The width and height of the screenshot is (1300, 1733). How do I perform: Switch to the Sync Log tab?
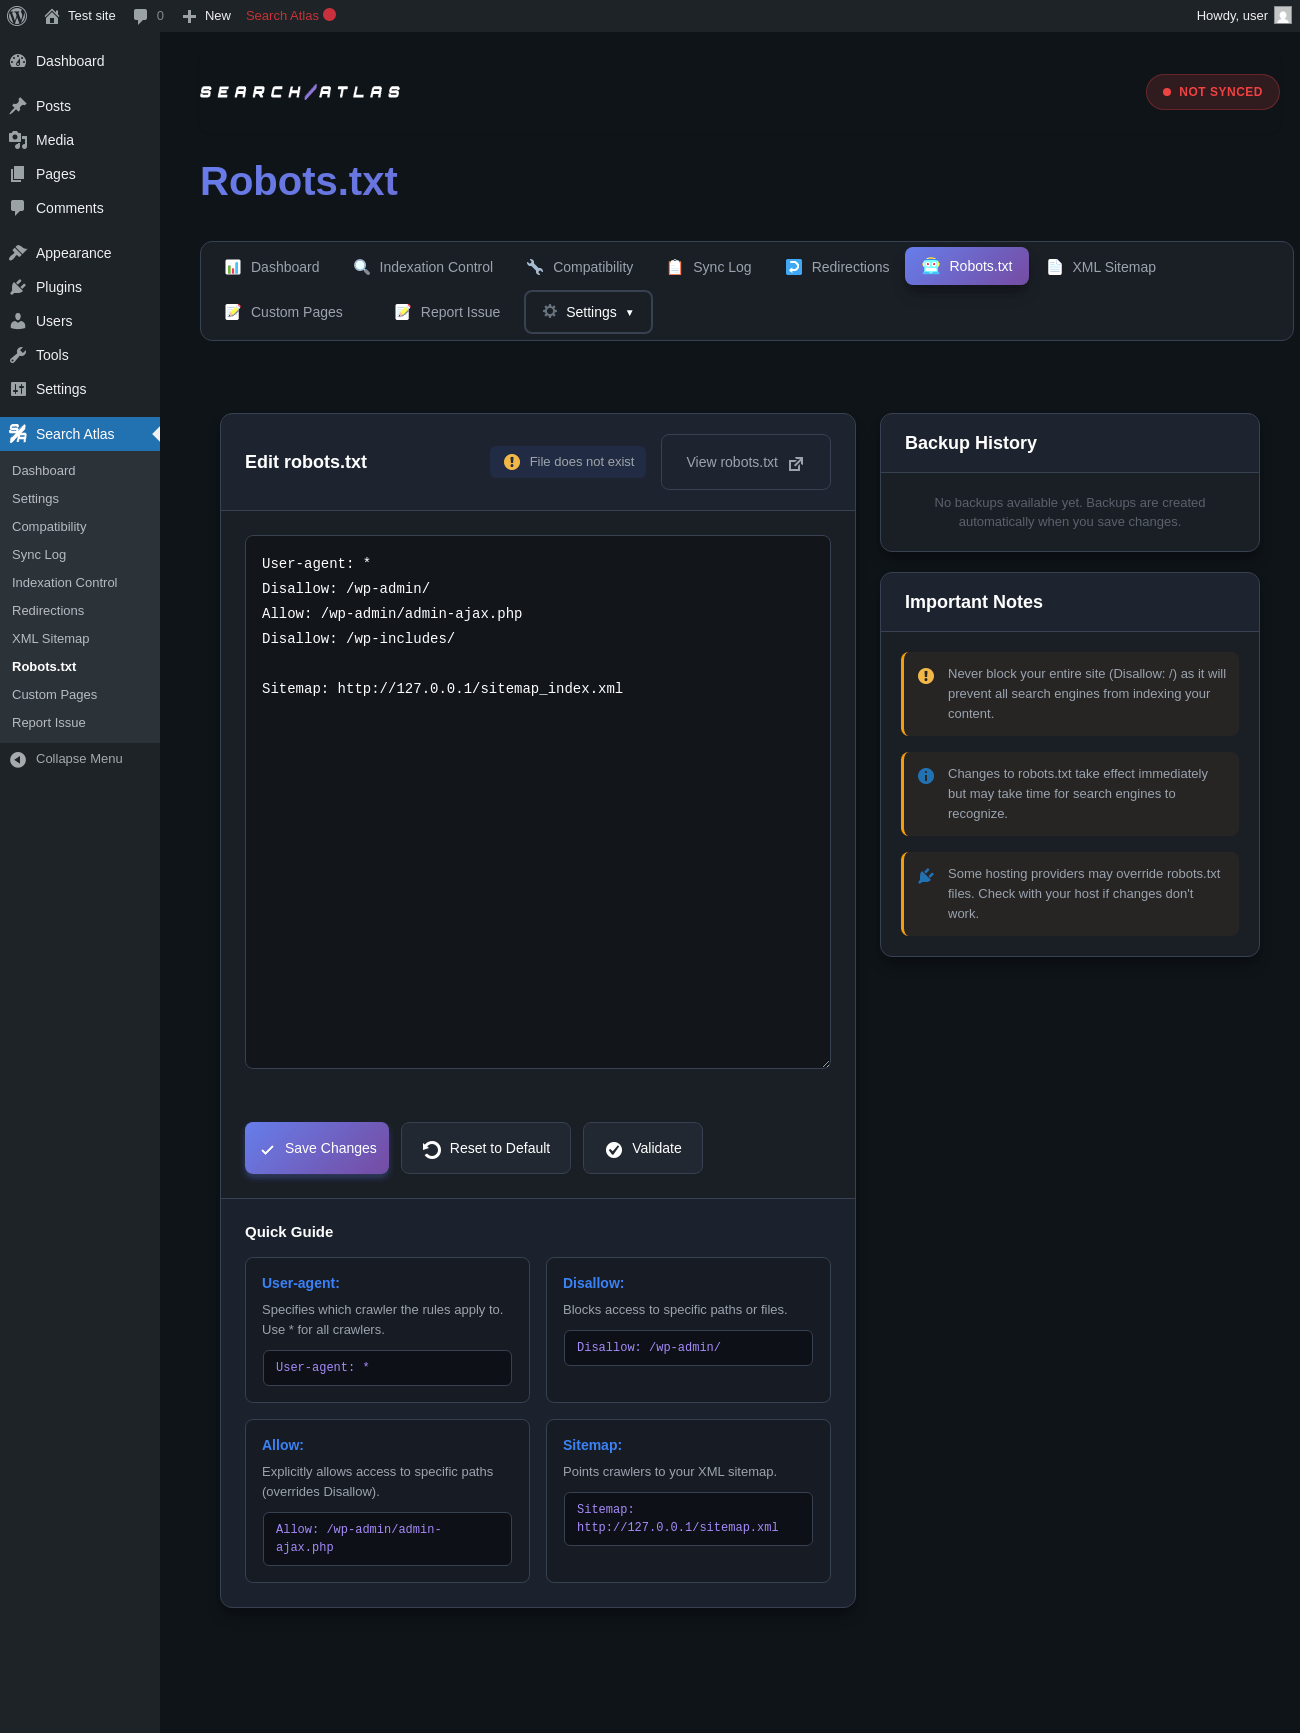[x=709, y=267]
